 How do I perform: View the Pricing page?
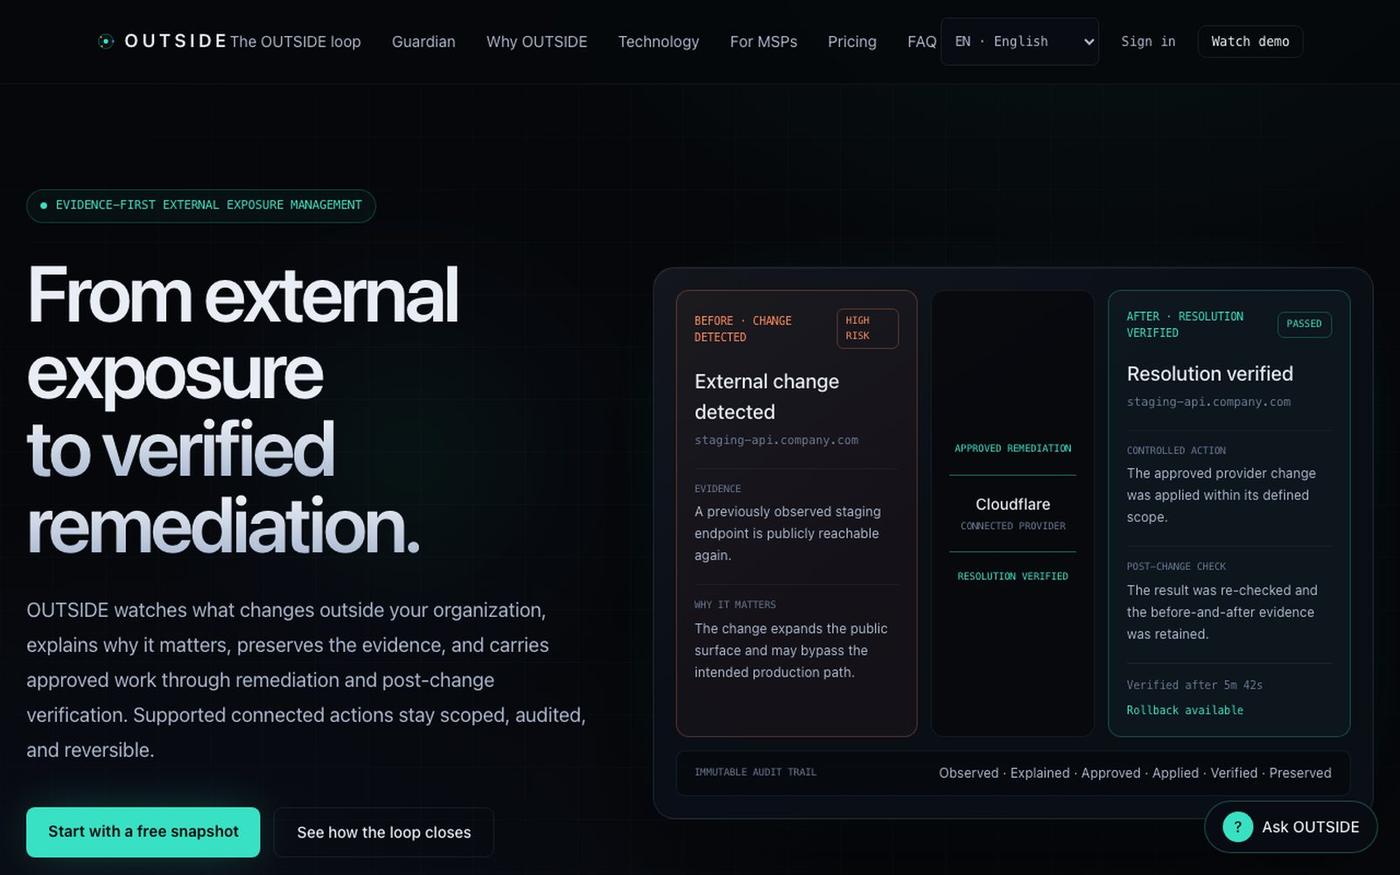[852, 42]
